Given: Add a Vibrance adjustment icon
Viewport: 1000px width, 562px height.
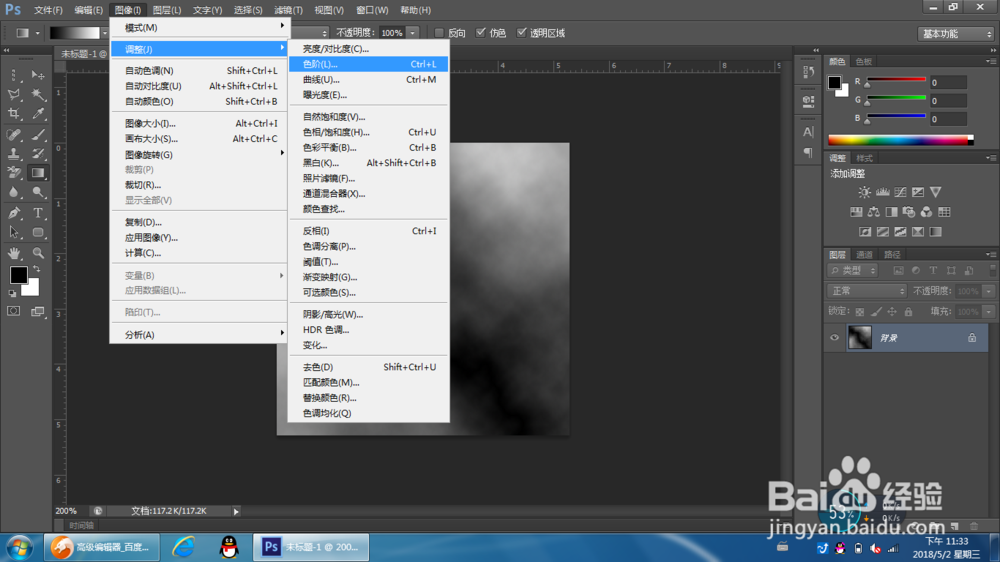Looking at the screenshot, I should point(936,192).
